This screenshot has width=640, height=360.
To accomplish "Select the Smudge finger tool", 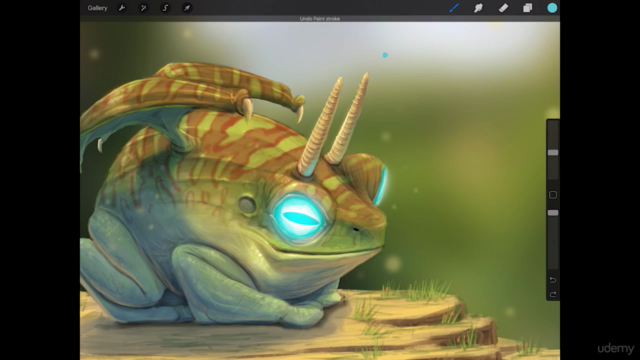I will tap(478, 8).
